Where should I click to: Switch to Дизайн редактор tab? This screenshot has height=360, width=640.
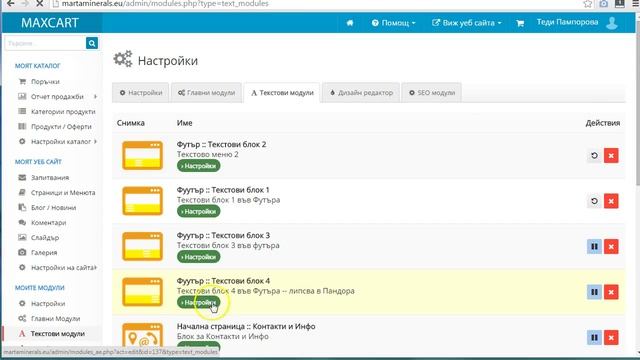point(361,93)
